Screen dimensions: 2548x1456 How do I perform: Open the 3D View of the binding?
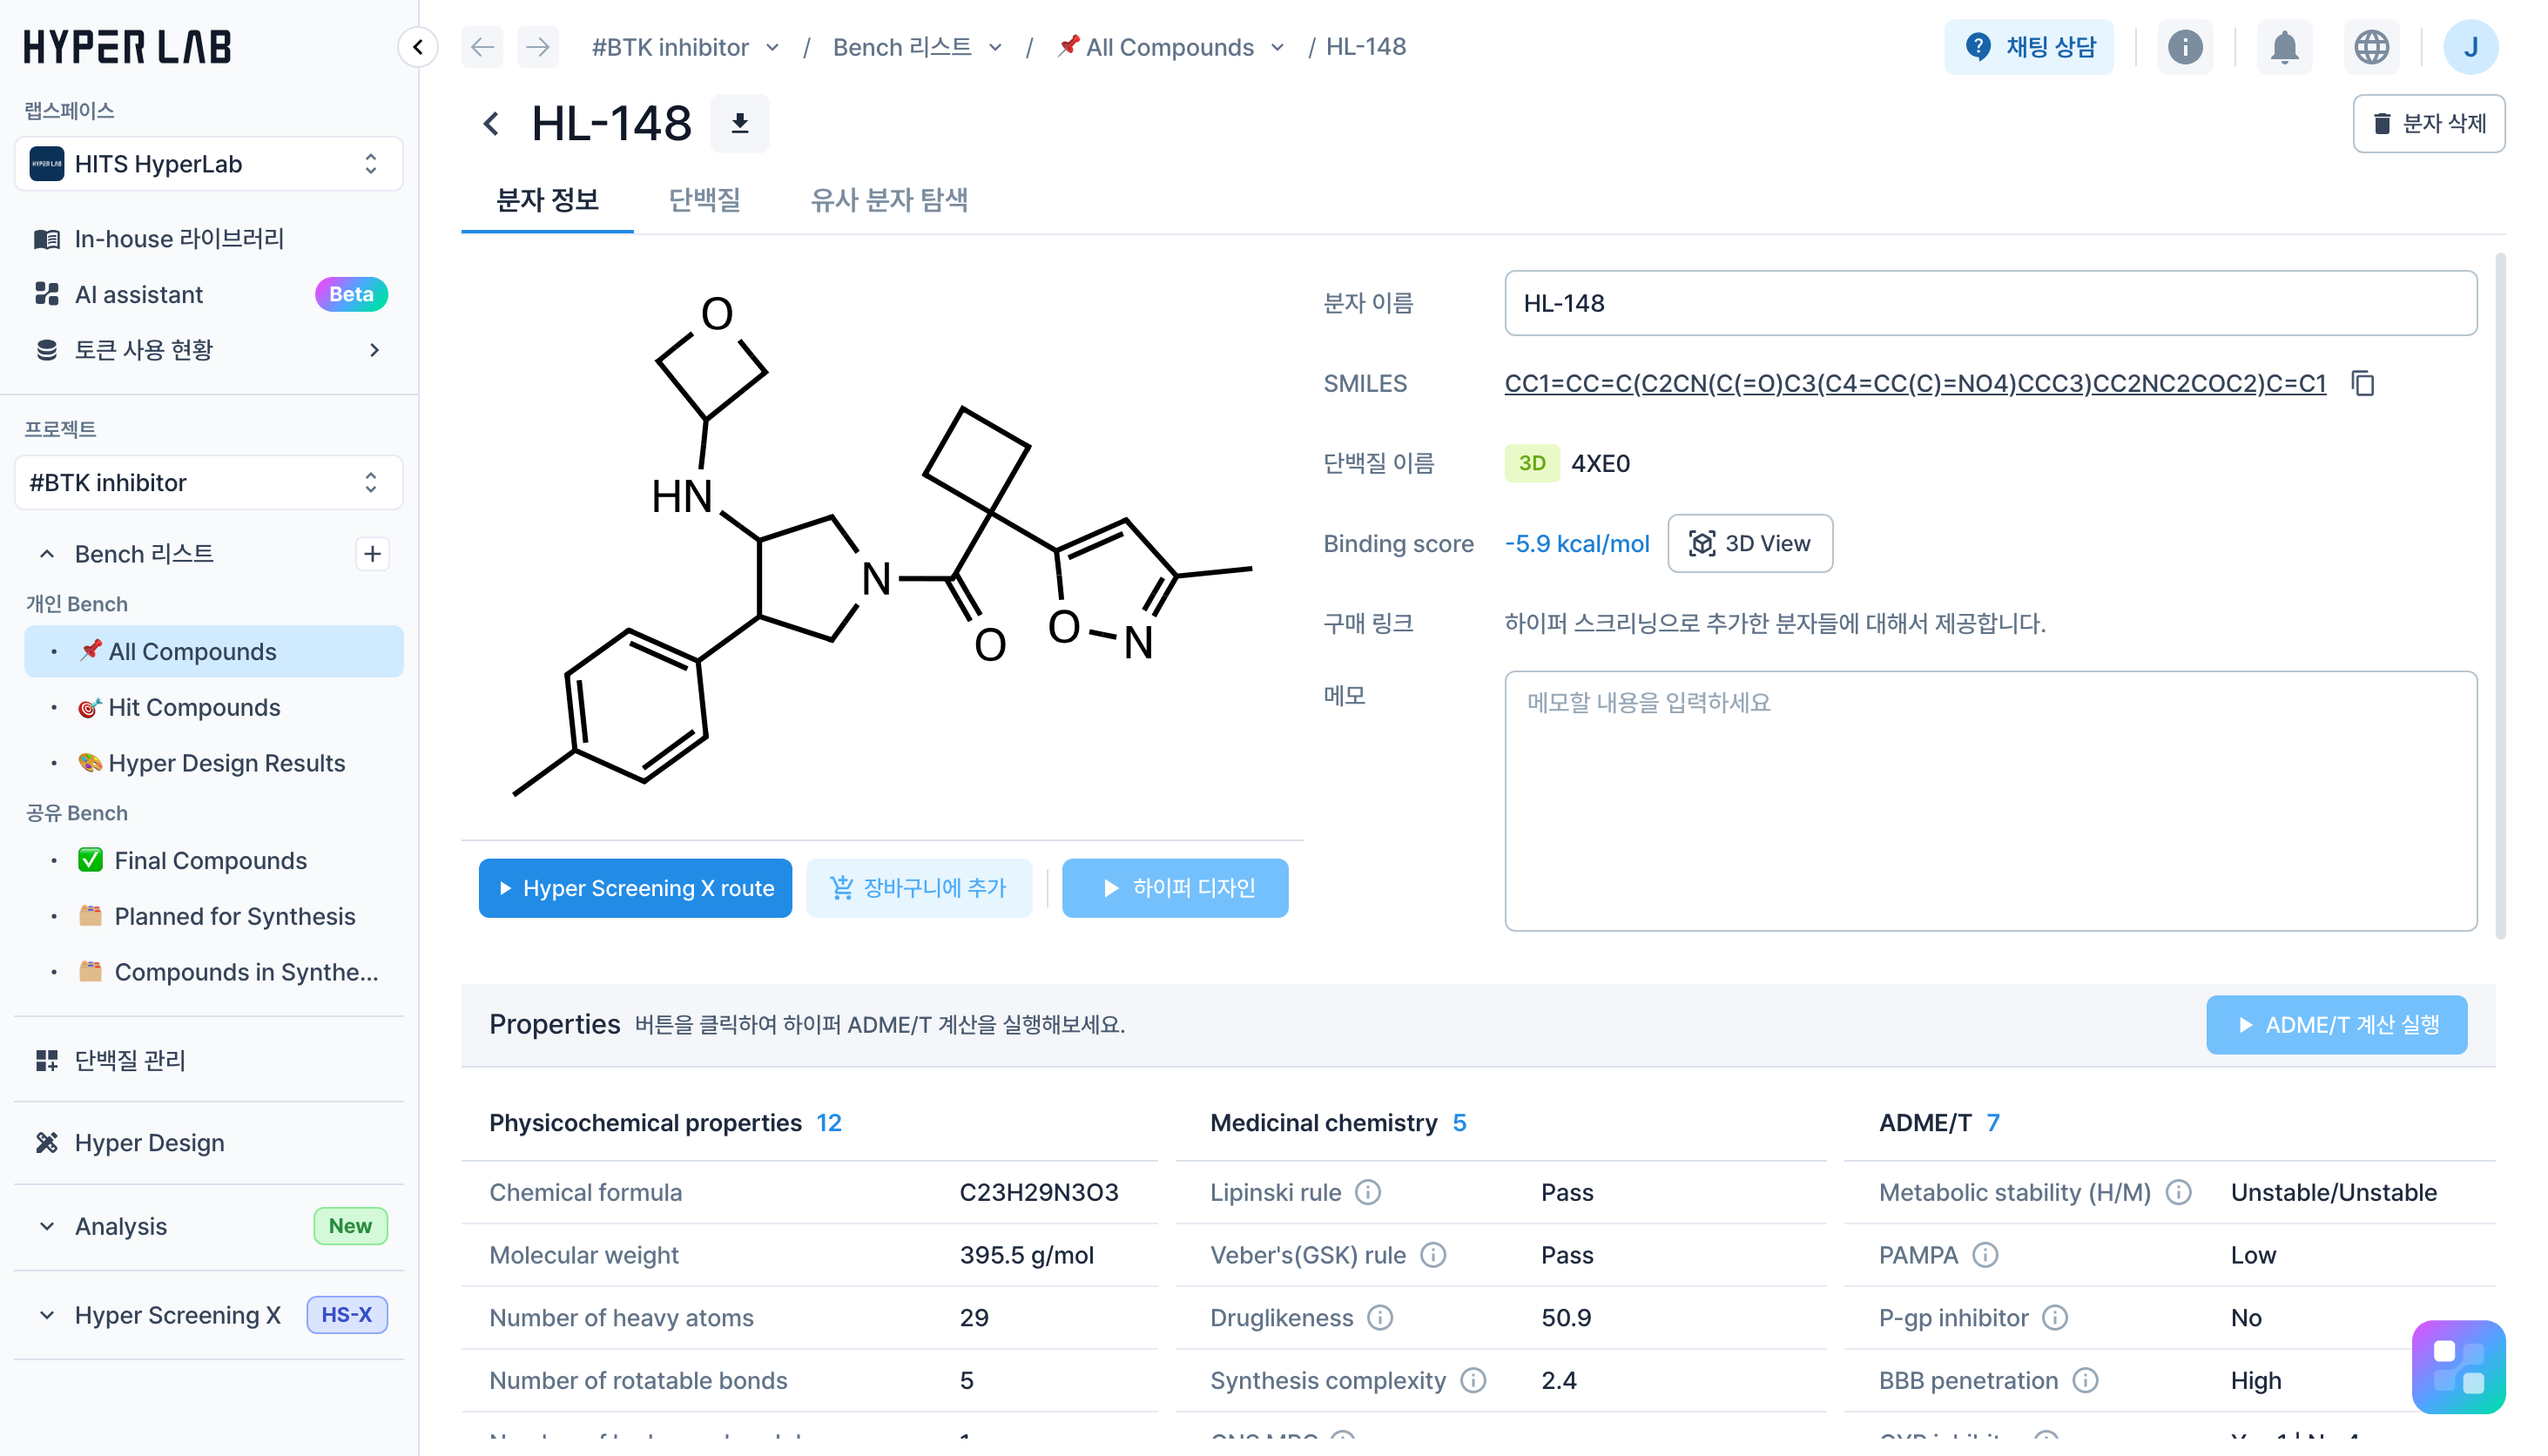click(x=1749, y=543)
